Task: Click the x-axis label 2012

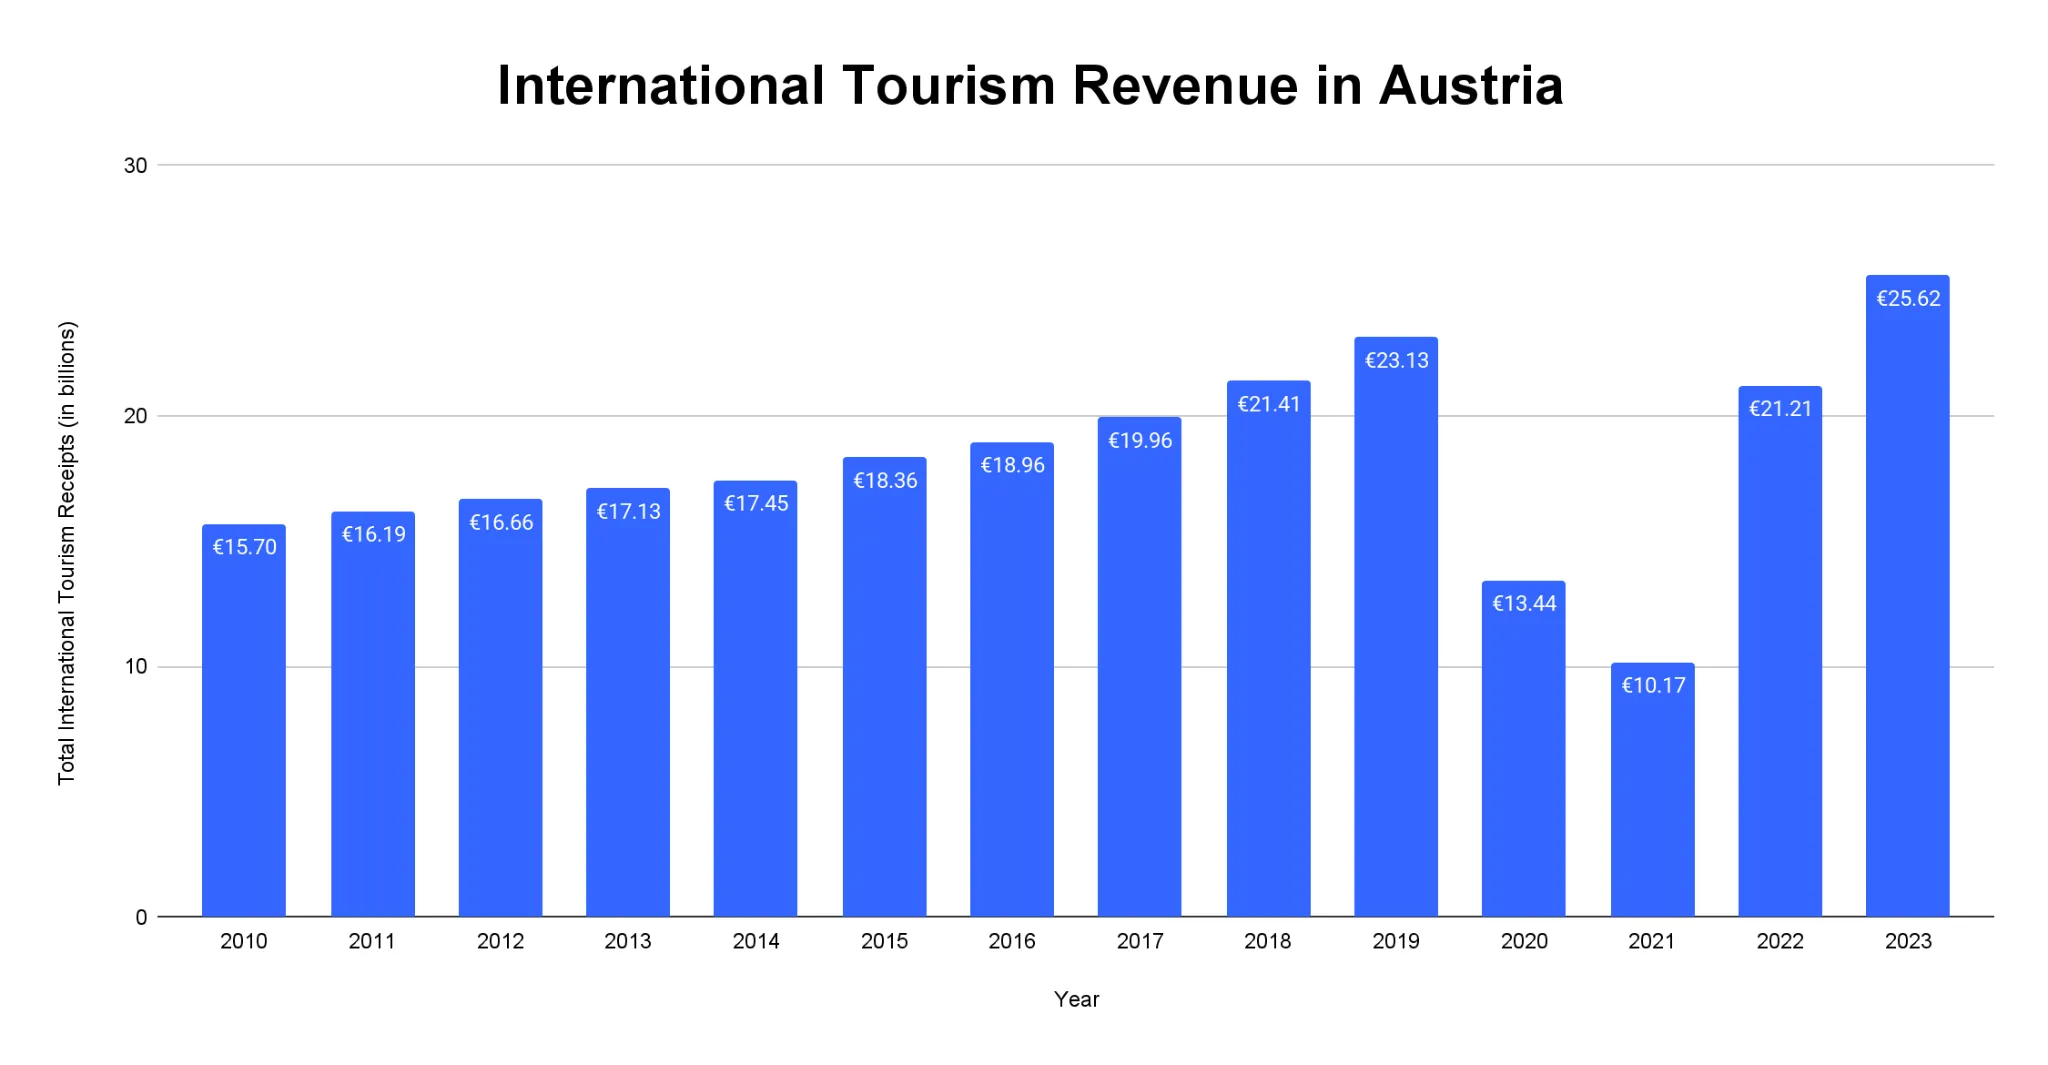Action: pos(500,941)
